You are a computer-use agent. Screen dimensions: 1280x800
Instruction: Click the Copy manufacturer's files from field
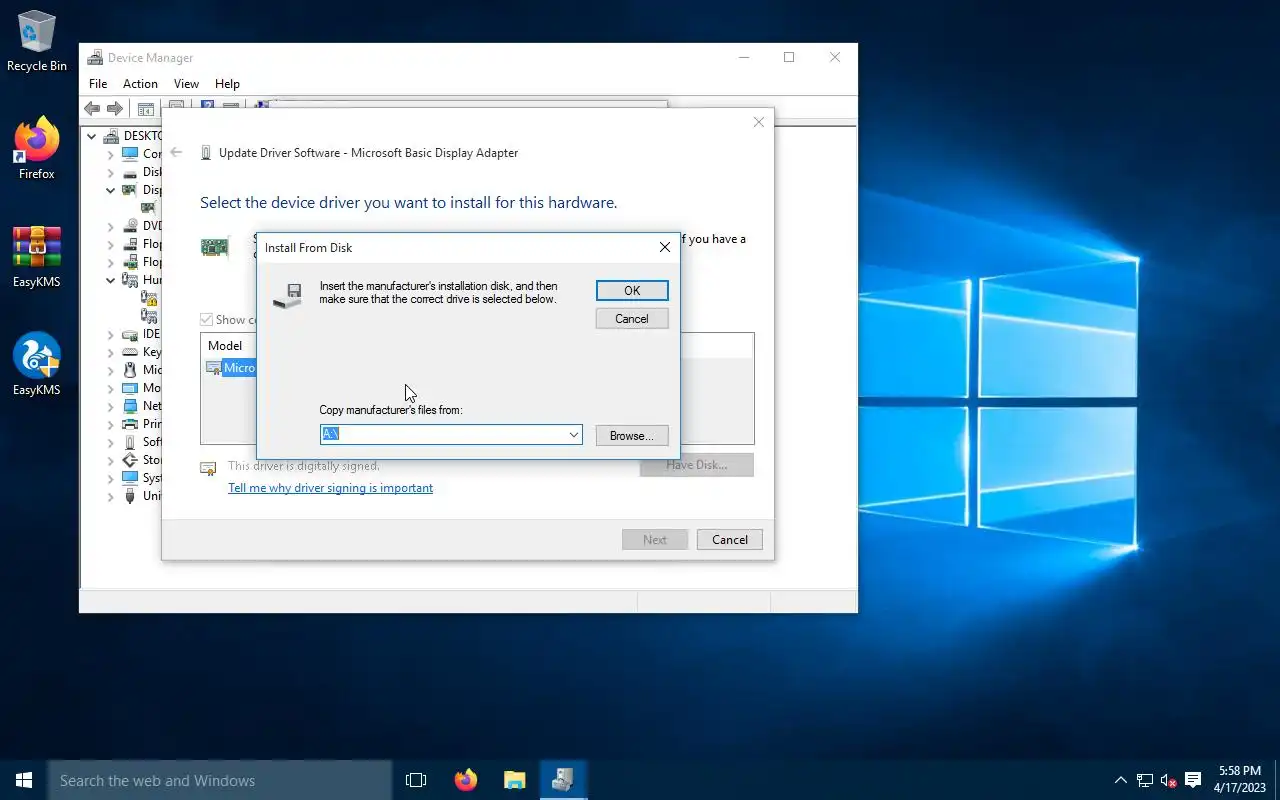click(451, 435)
